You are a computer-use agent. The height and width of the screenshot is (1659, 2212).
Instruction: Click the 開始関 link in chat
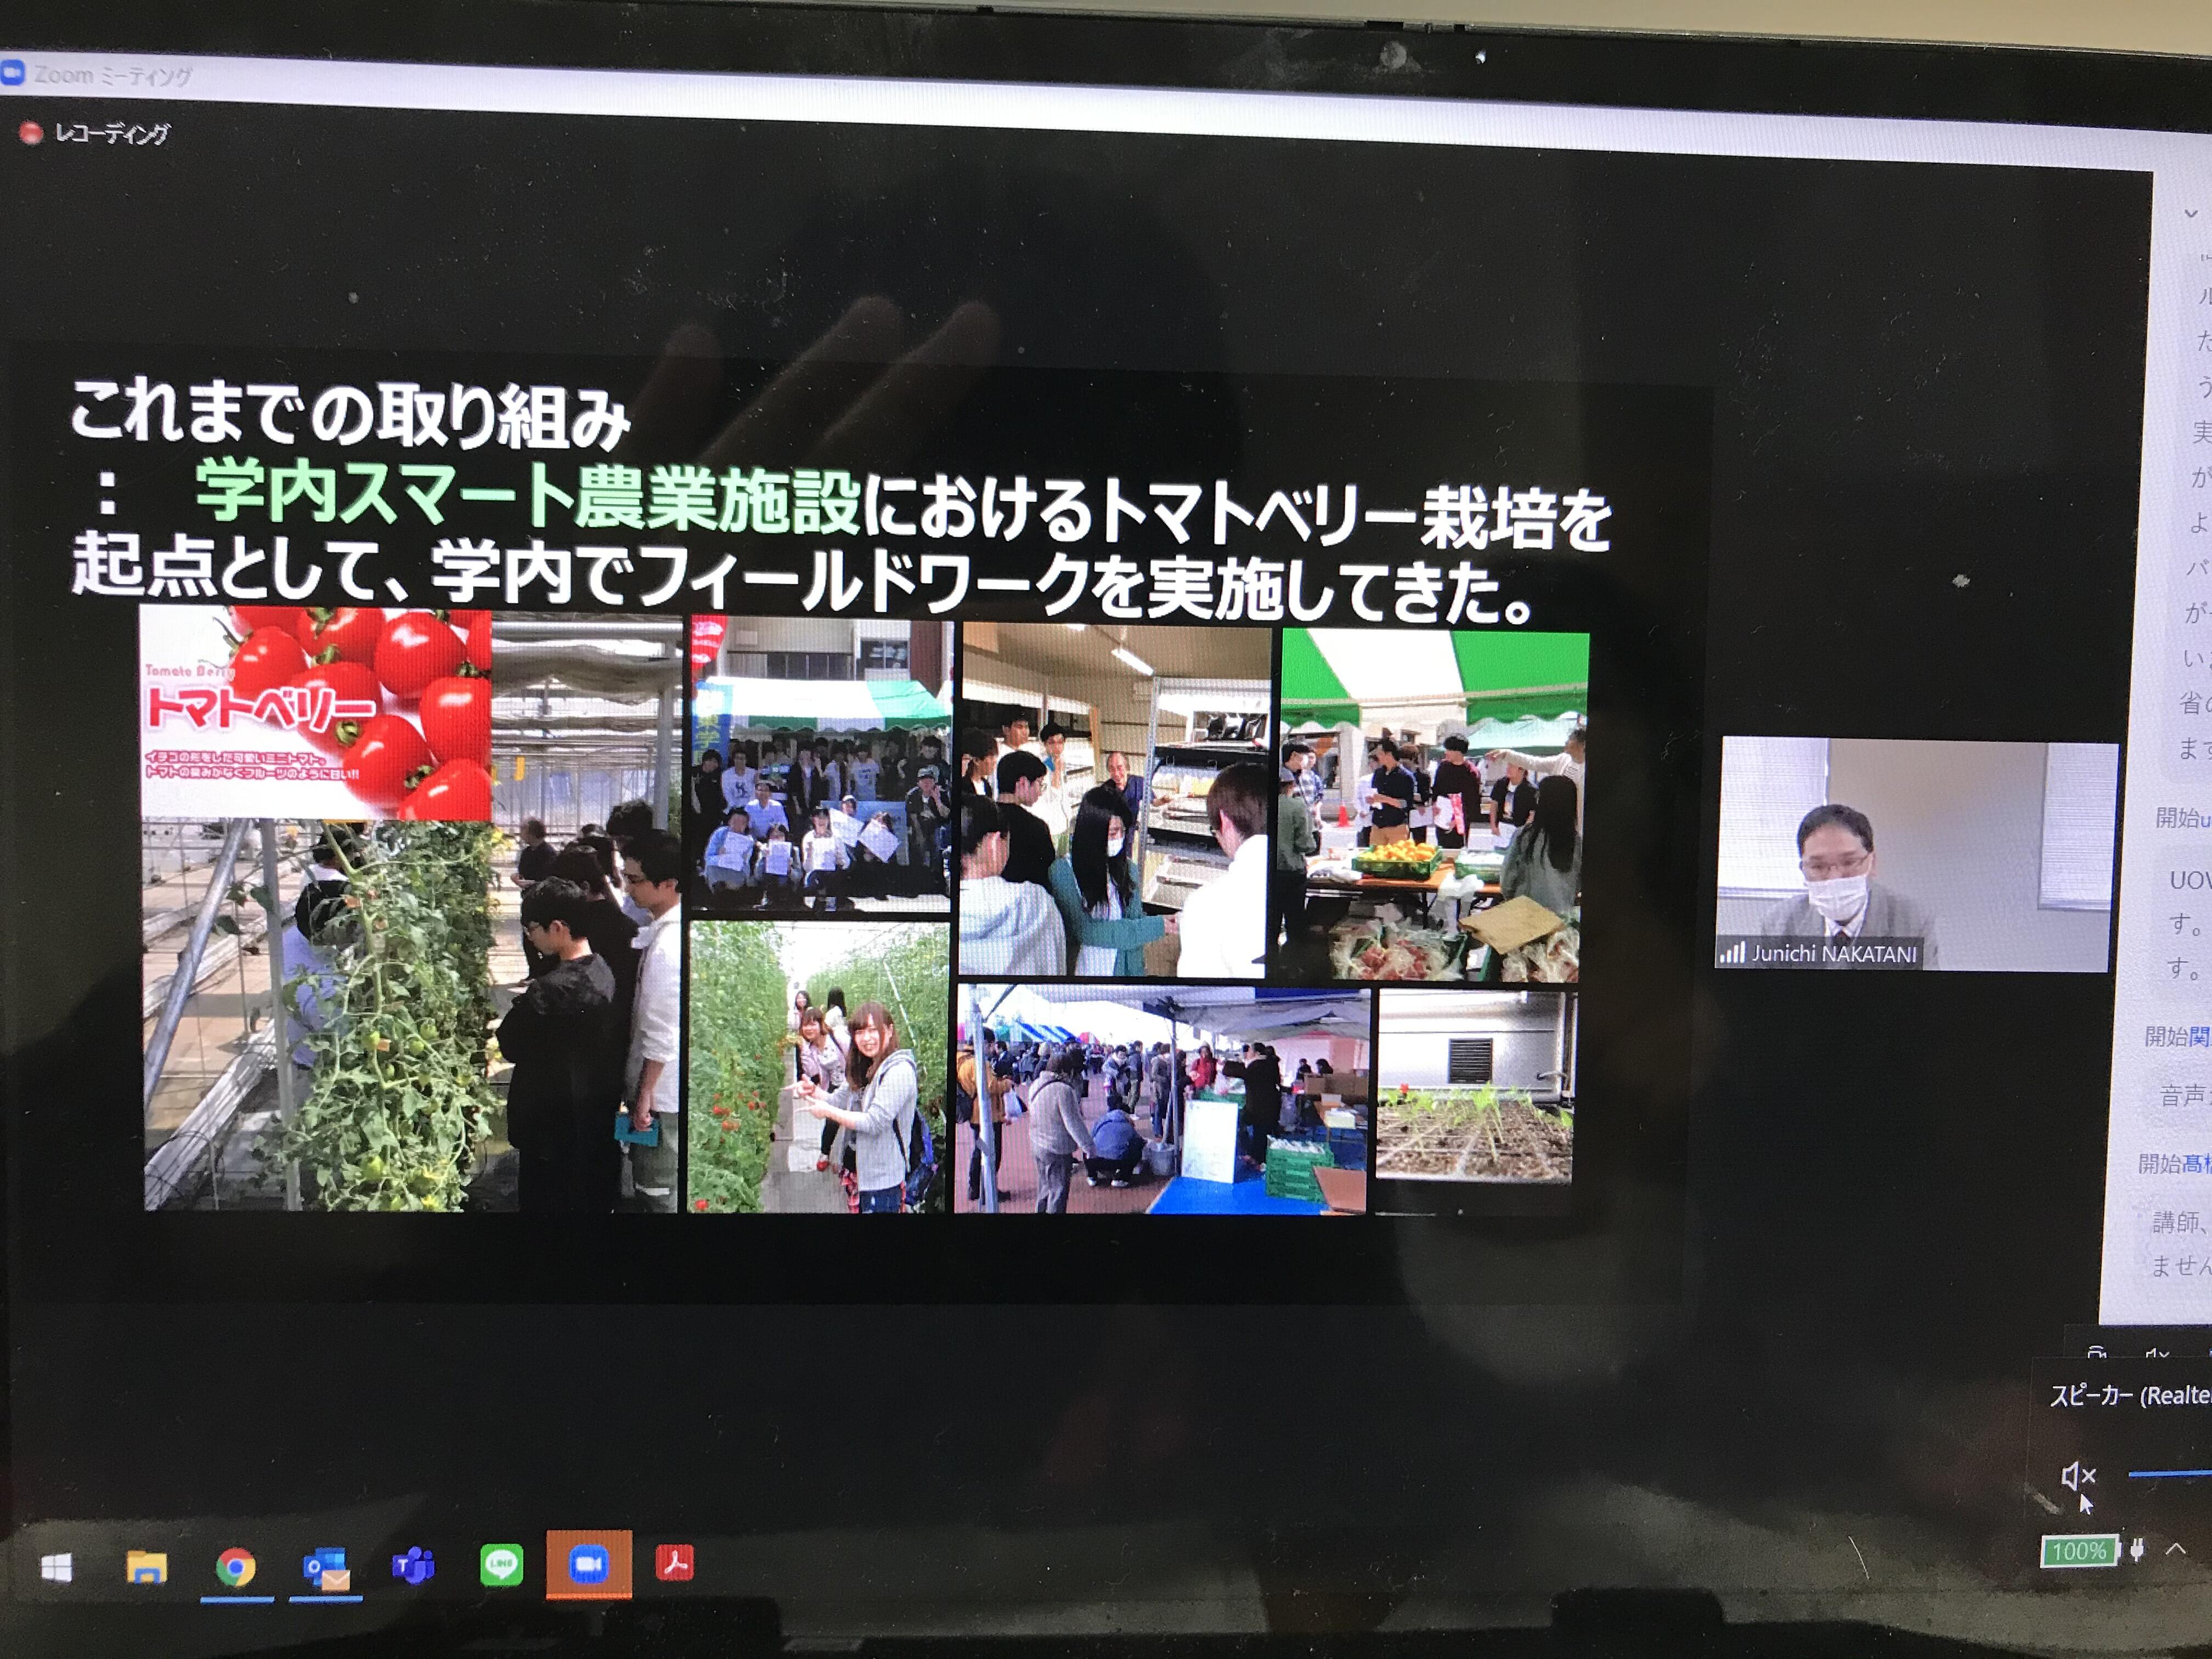click(x=2178, y=1036)
